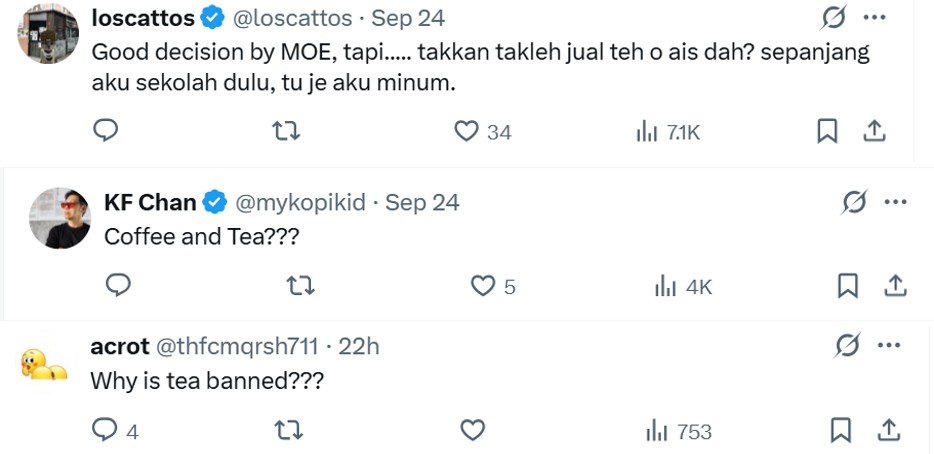Reply to loscattos's teh o ais tweet

point(106,131)
